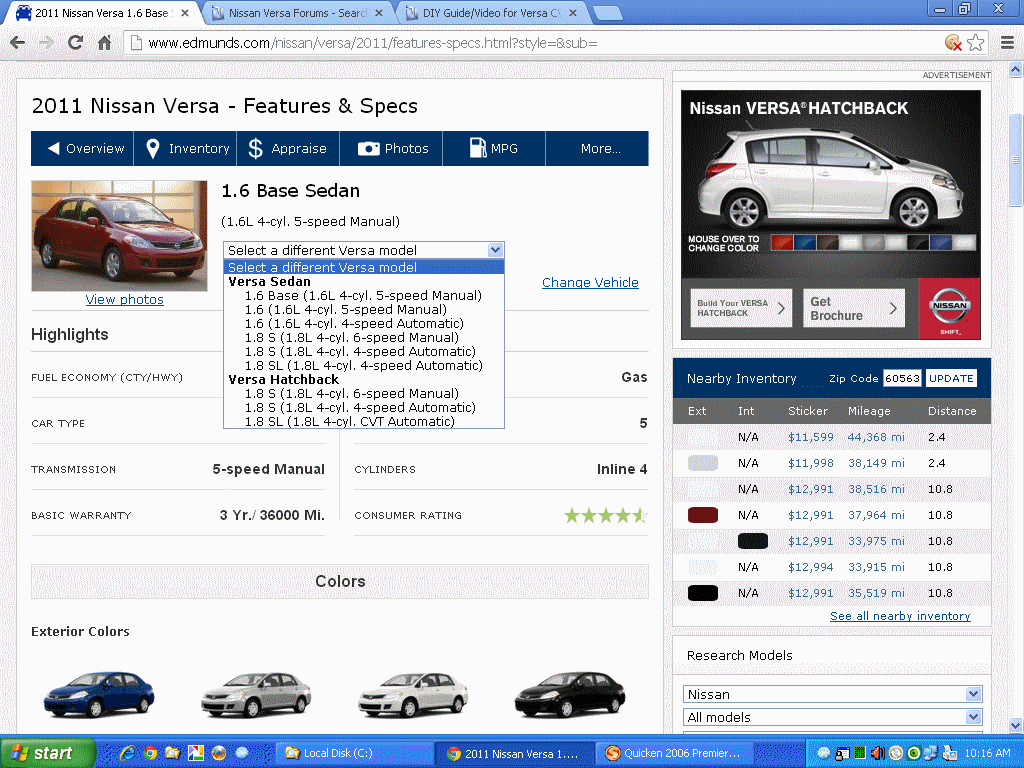This screenshot has height=768, width=1024.
Task: Reload the page with the refresh icon
Action: coord(75,43)
